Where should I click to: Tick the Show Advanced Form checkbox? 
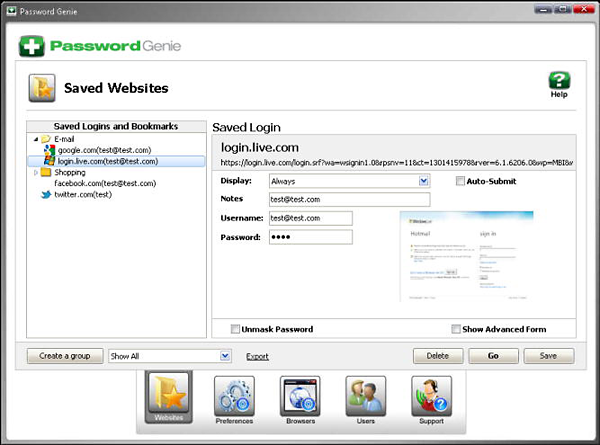tap(456, 329)
